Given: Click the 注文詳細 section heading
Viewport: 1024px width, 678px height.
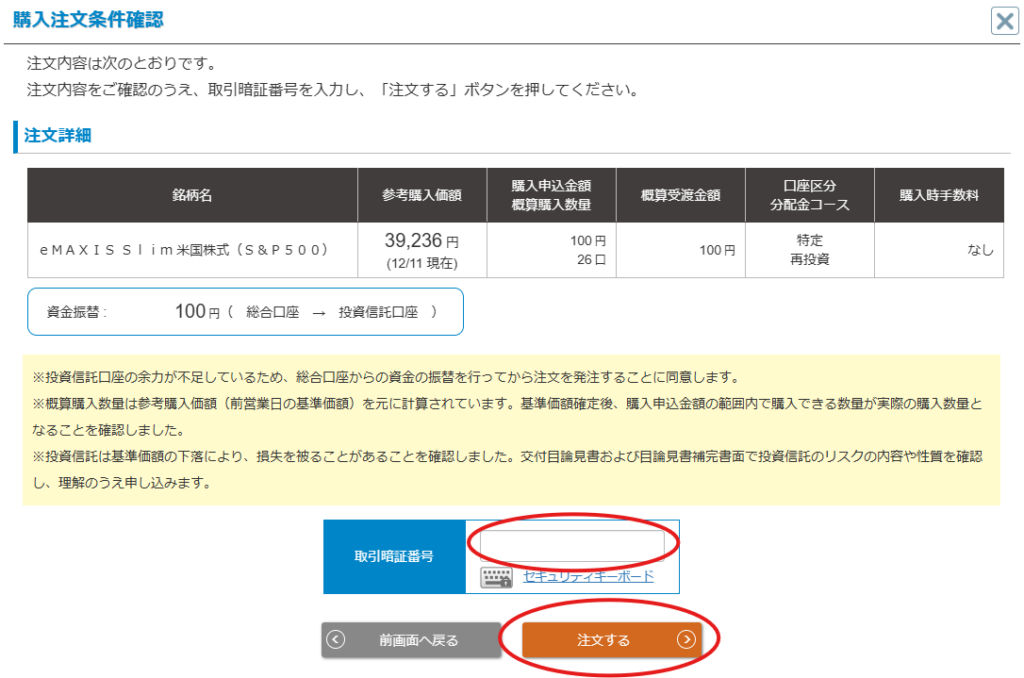Looking at the screenshot, I should point(58,135).
